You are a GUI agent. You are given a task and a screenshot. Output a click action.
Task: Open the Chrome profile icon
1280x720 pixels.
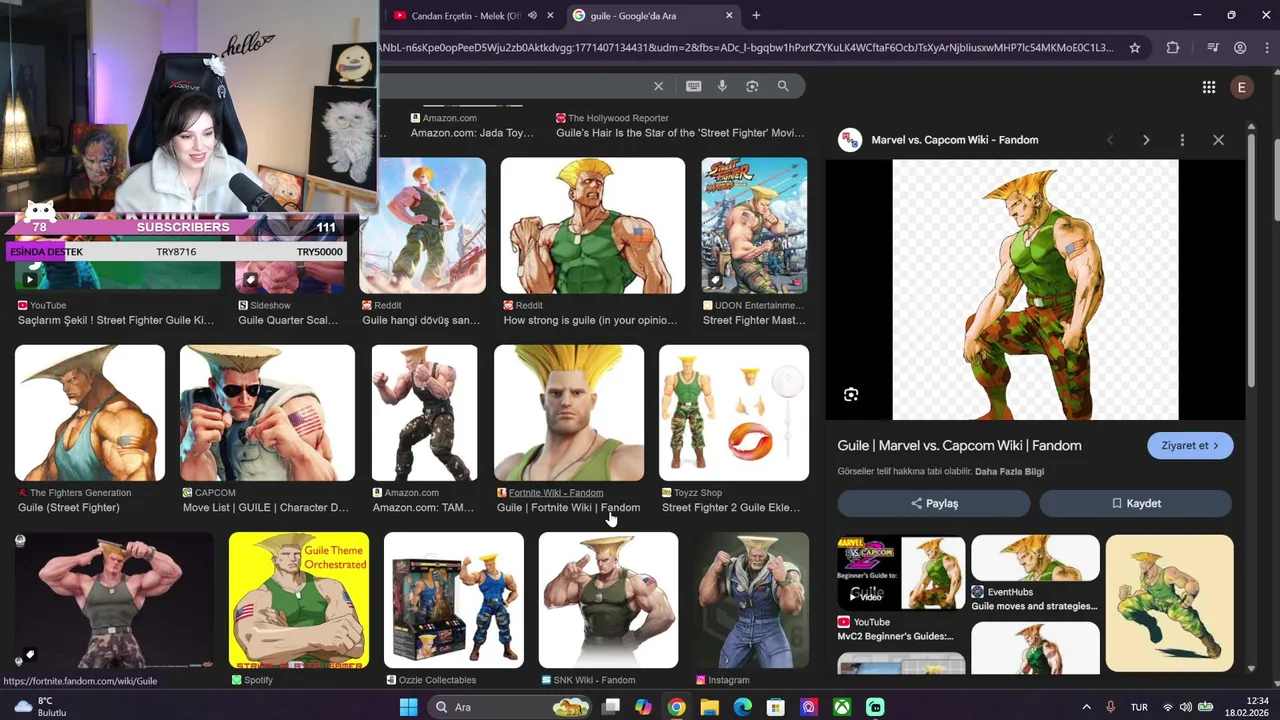(1240, 47)
